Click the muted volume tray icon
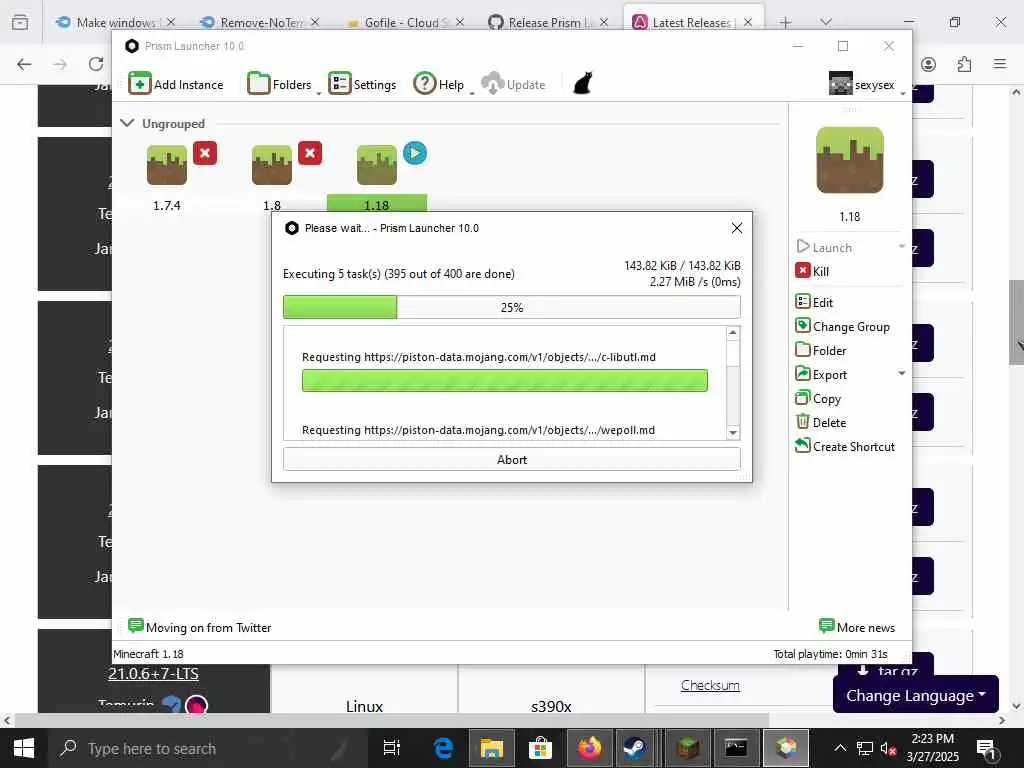 pos(888,749)
